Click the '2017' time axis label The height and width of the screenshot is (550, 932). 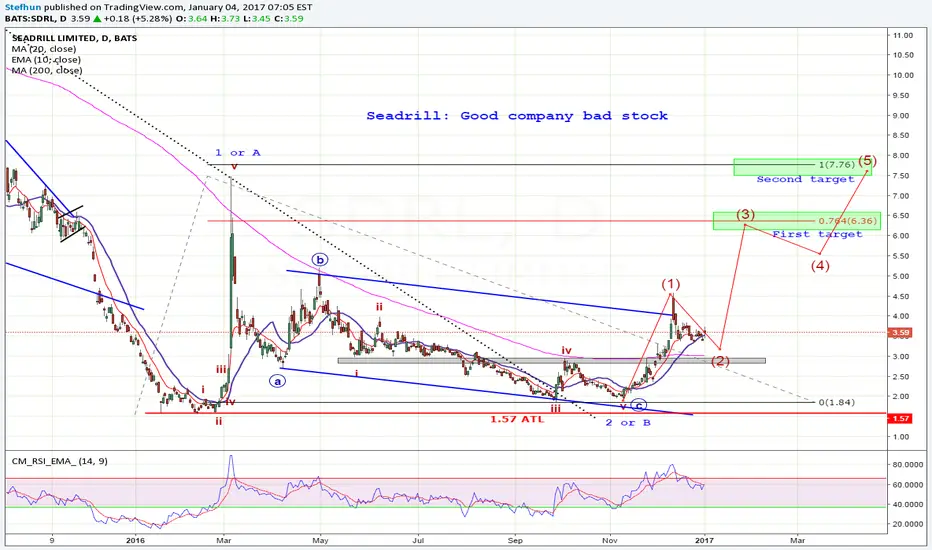[704, 540]
